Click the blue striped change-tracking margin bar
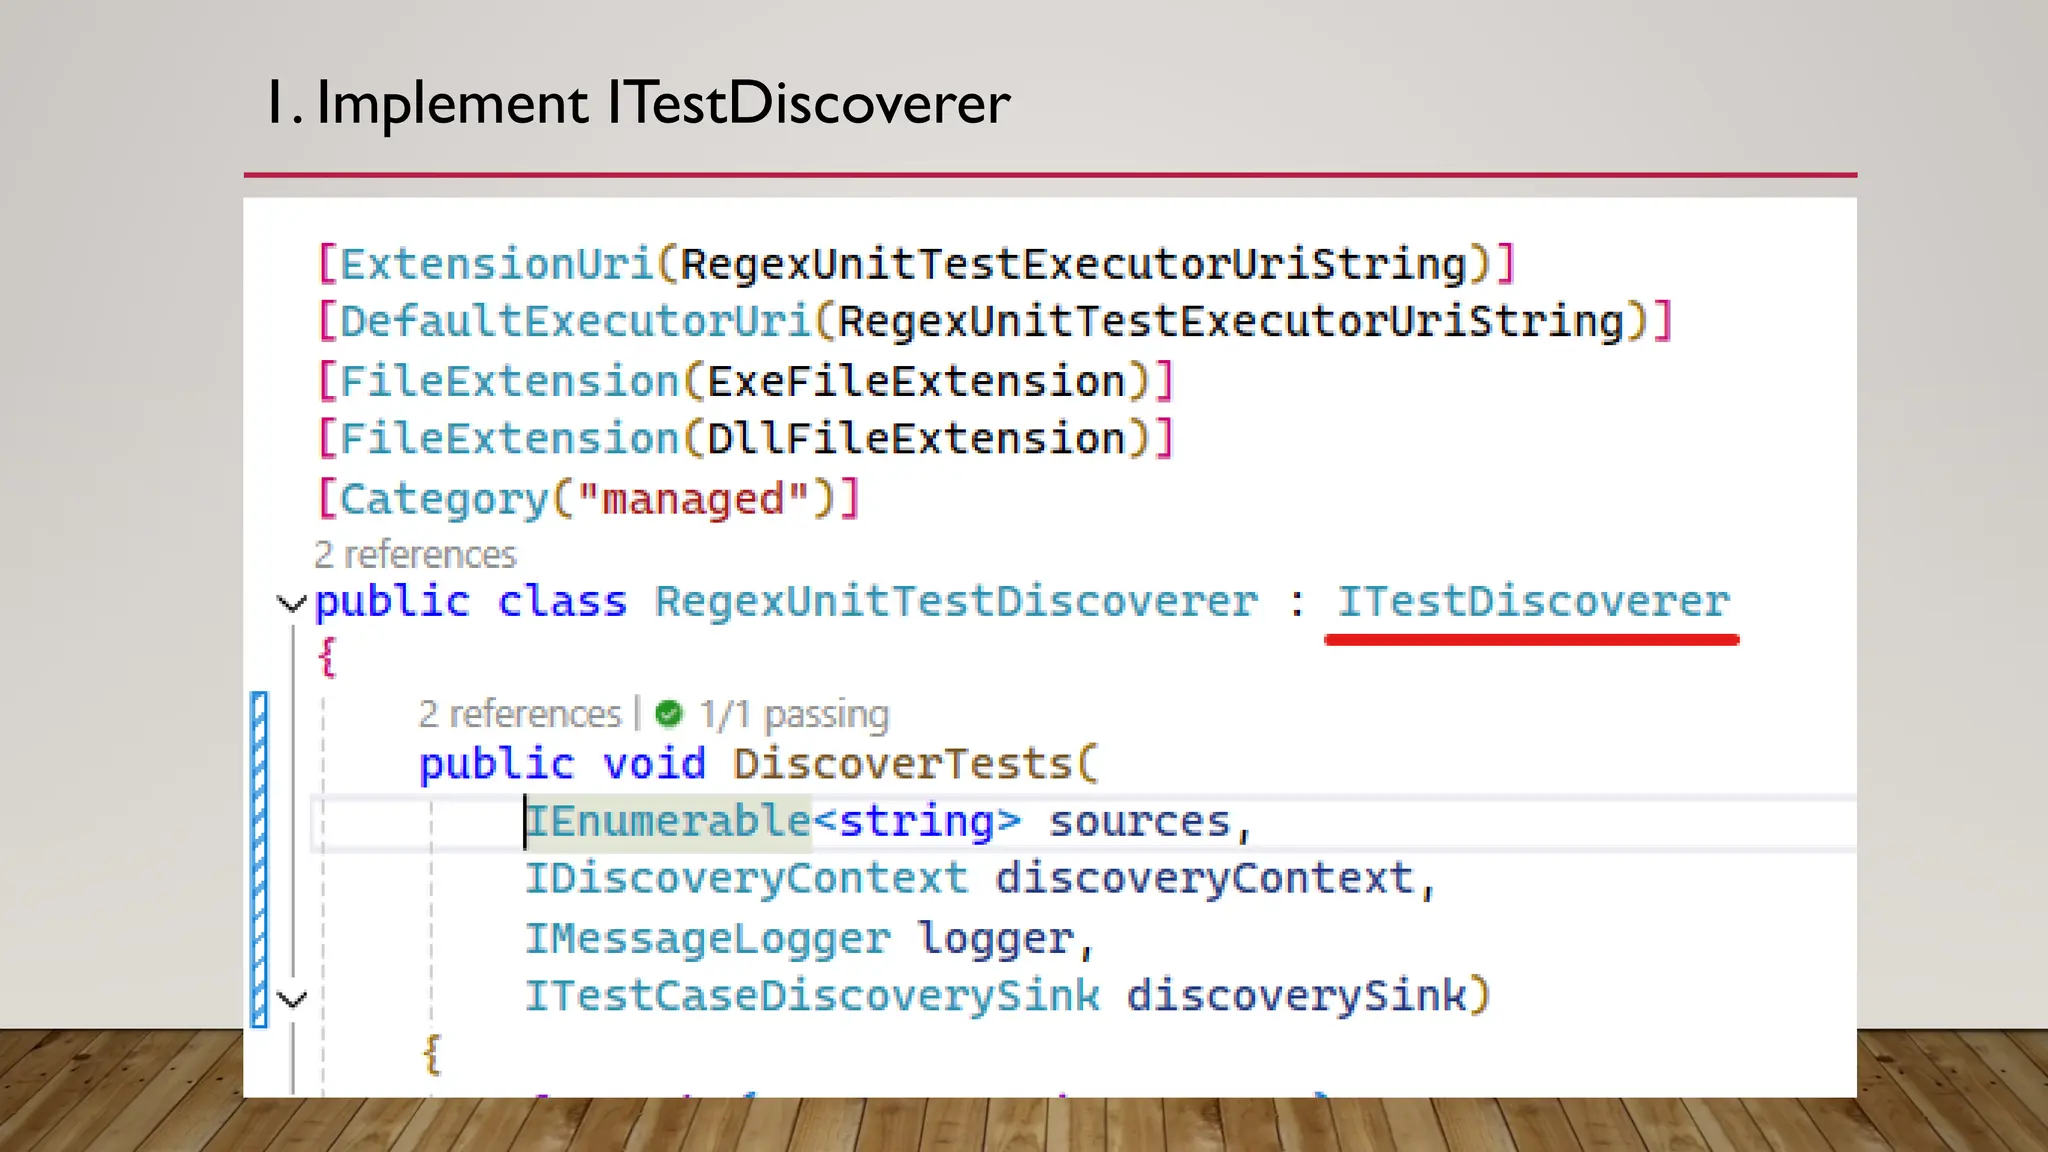 tap(259, 859)
